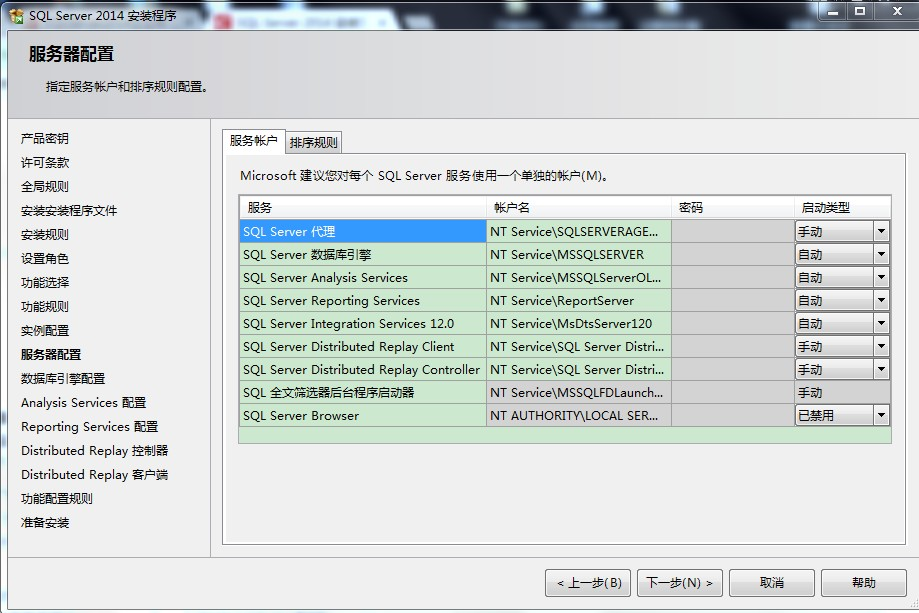Viewport: 919px width, 613px height.
Task: Close the SQL Server 2014 setup window
Action: click(x=896, y=11)
